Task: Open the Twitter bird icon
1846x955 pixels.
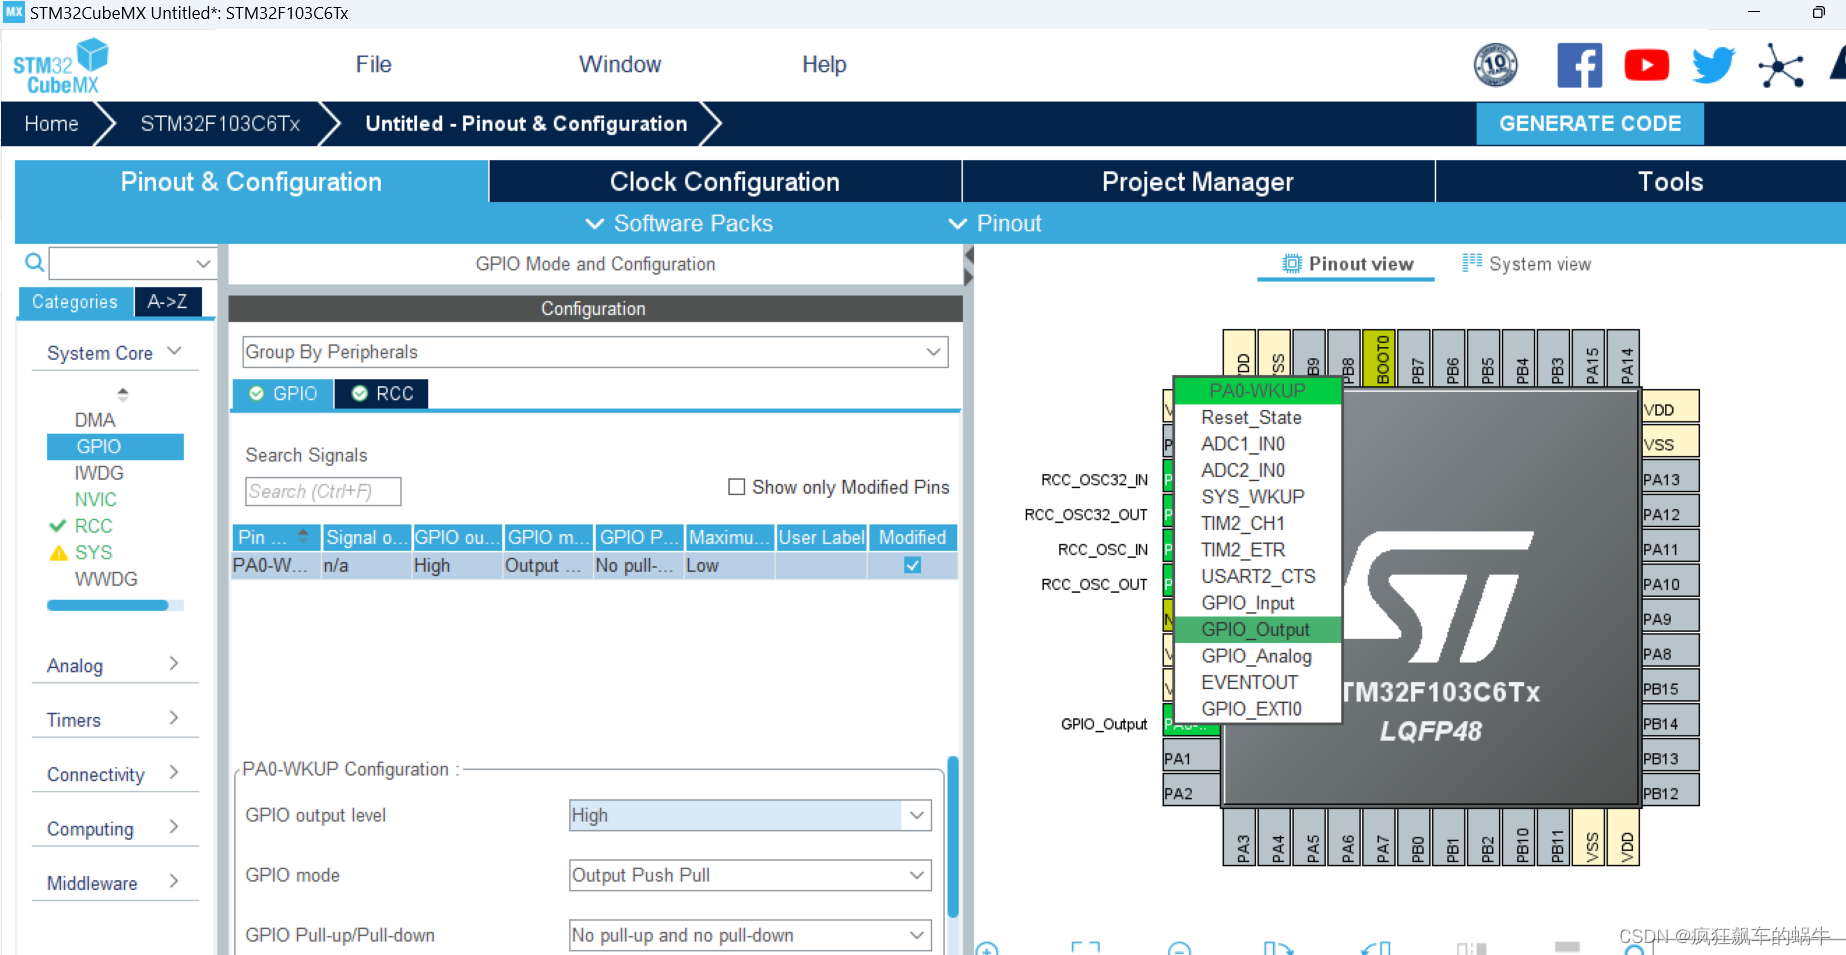Action: coord(1713,65)
